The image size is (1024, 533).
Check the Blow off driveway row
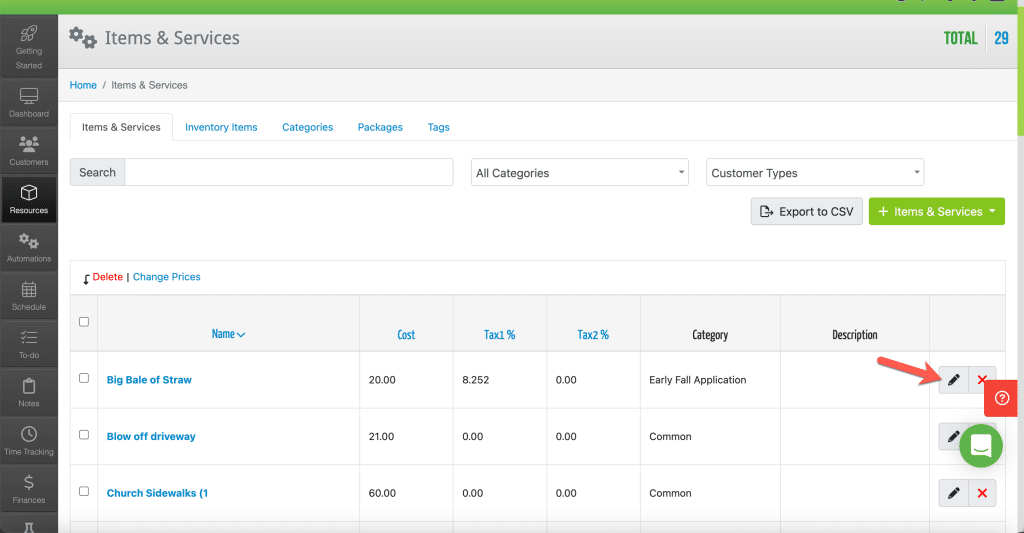[x=84, y=434]
